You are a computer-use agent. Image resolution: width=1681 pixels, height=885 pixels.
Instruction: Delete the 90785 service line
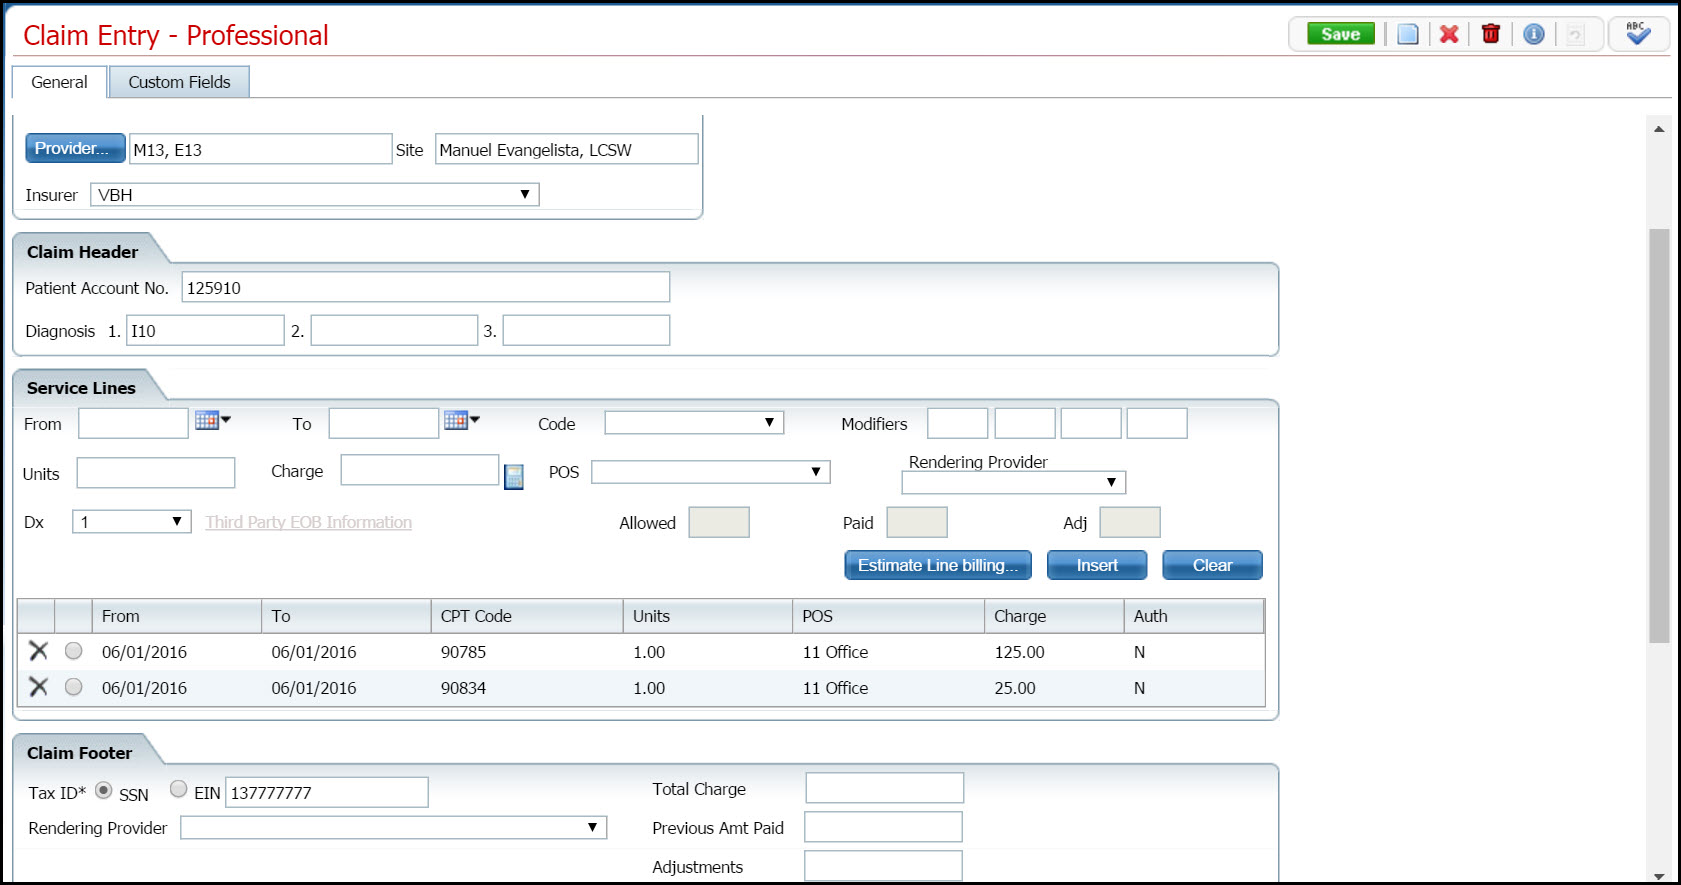[38, 651]
